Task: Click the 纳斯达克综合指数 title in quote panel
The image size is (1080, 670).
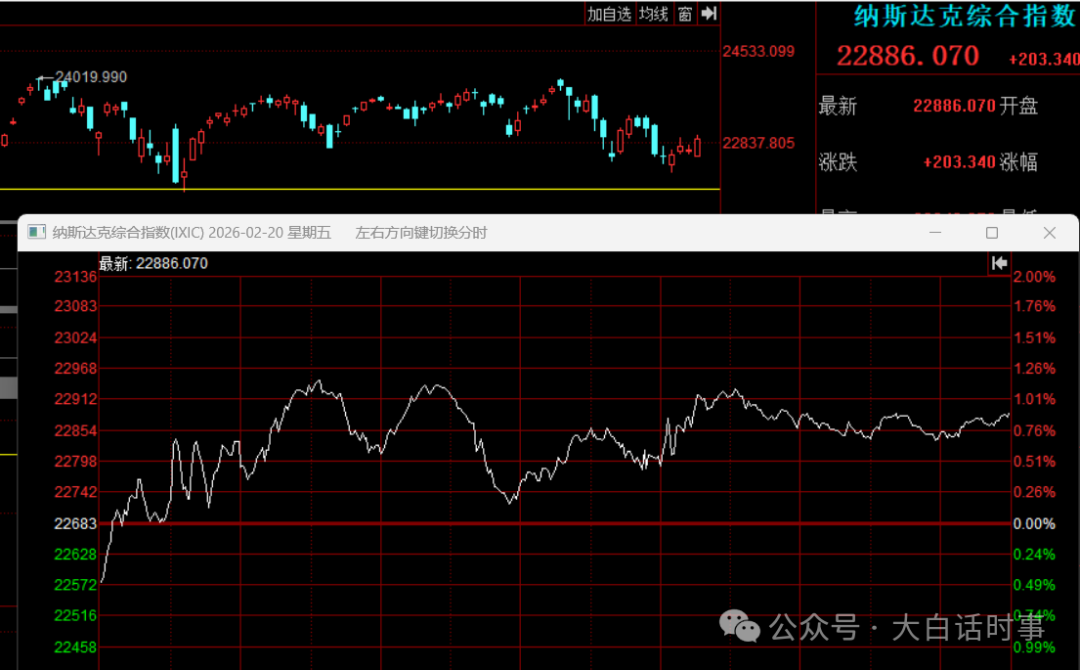Action: point(966,17)
